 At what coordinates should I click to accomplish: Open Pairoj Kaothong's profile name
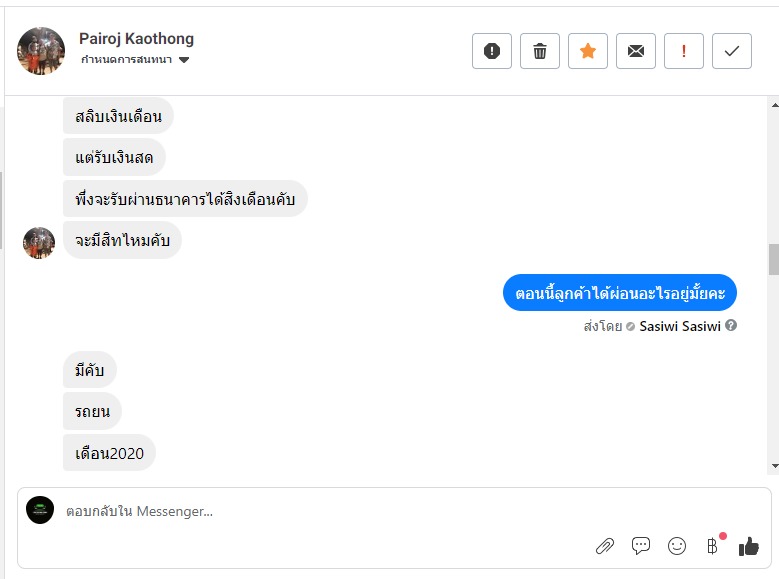tap(136, 39)
